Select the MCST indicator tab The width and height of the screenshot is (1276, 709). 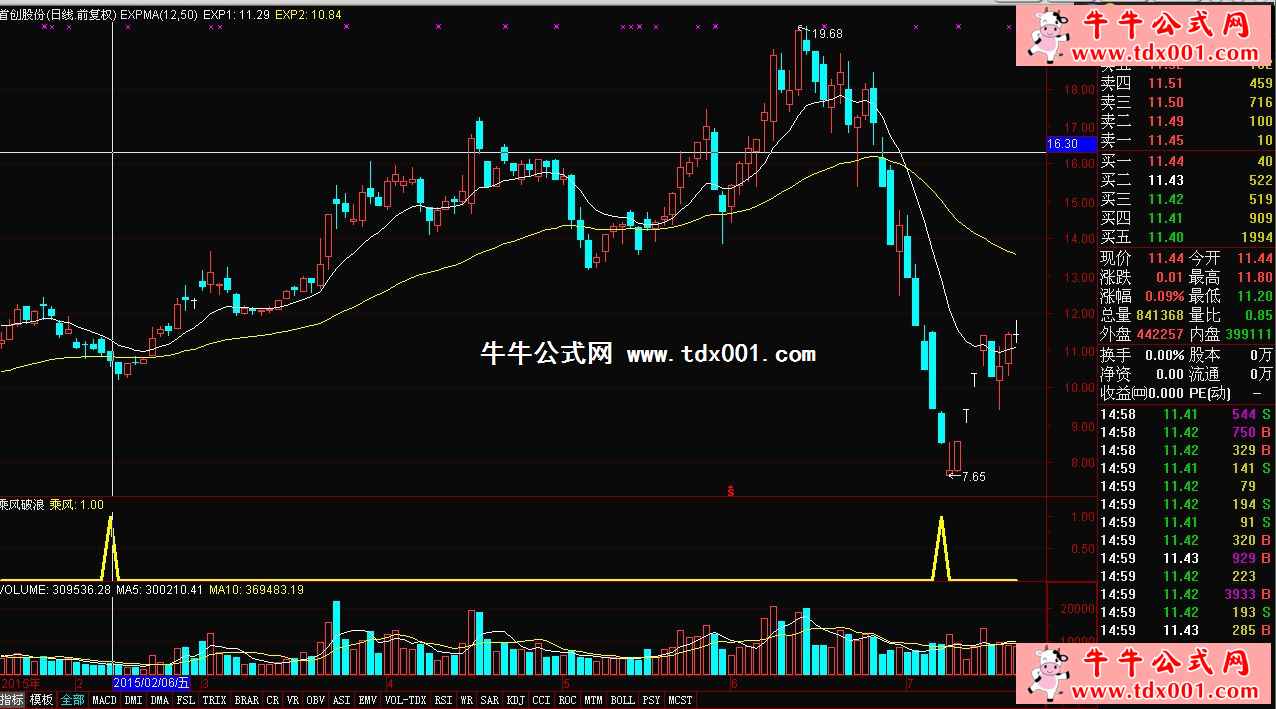(680, 701)
